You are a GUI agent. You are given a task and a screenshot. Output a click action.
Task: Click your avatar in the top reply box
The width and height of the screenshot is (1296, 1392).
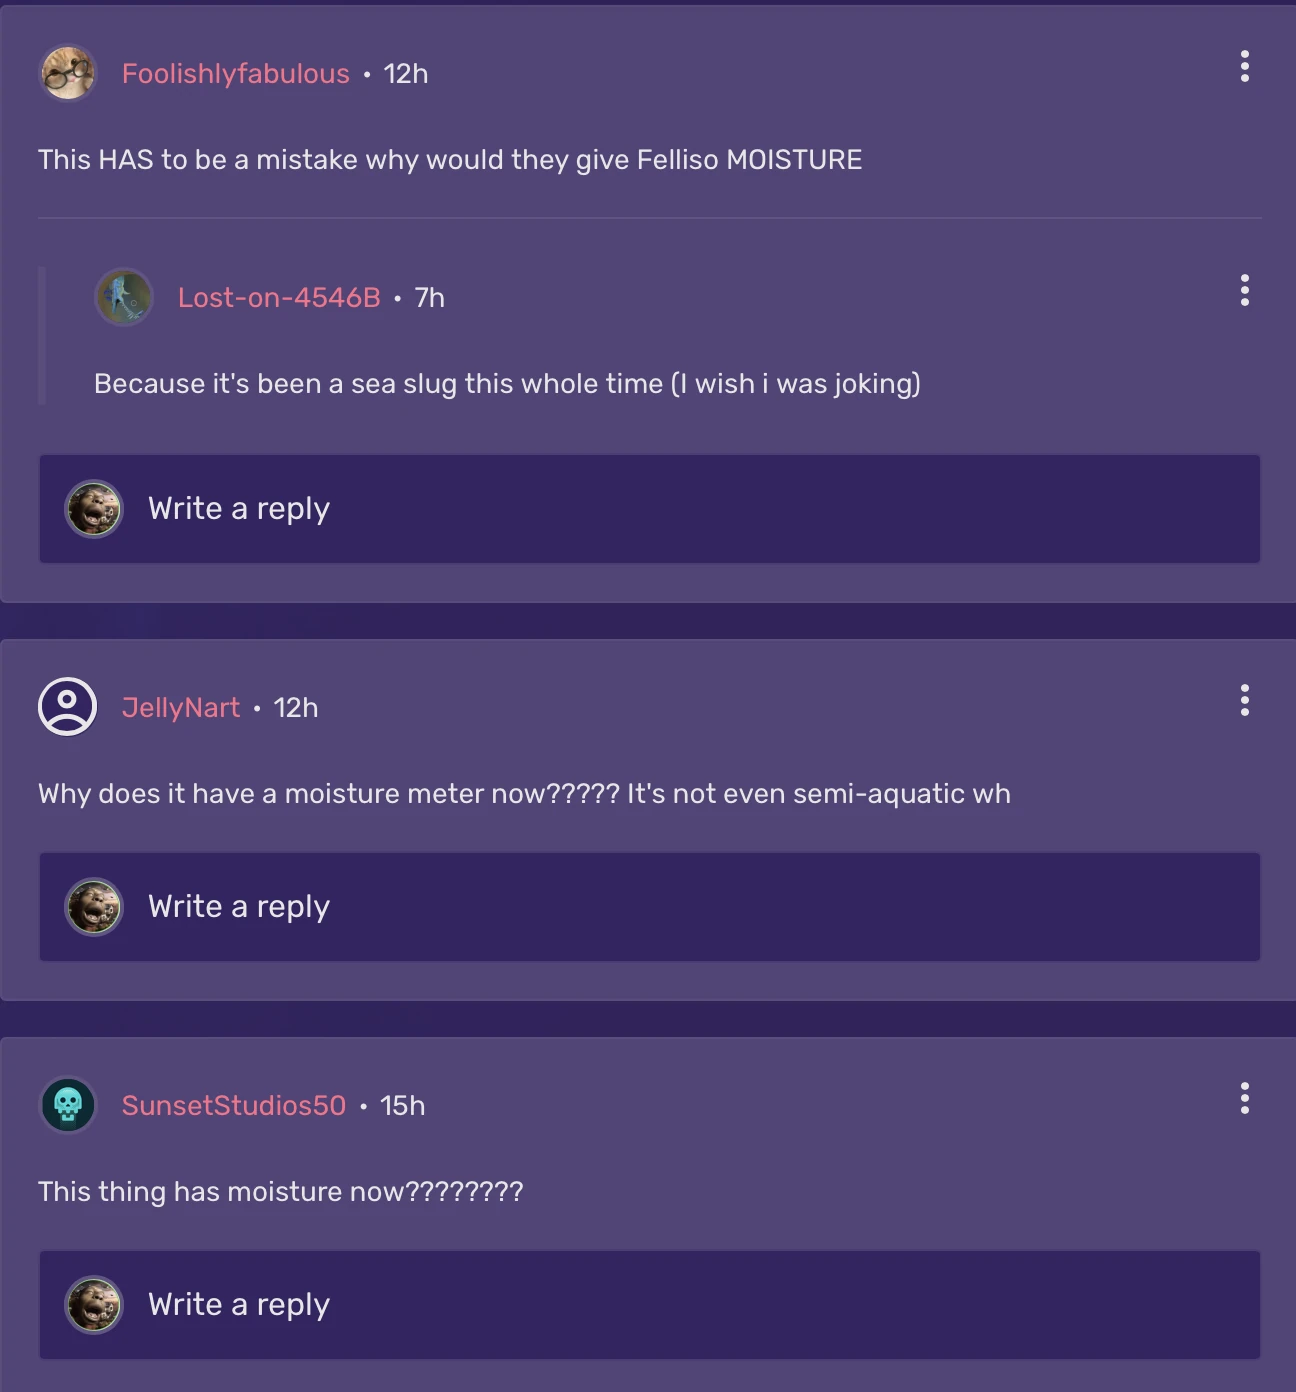tap(93, 509)
